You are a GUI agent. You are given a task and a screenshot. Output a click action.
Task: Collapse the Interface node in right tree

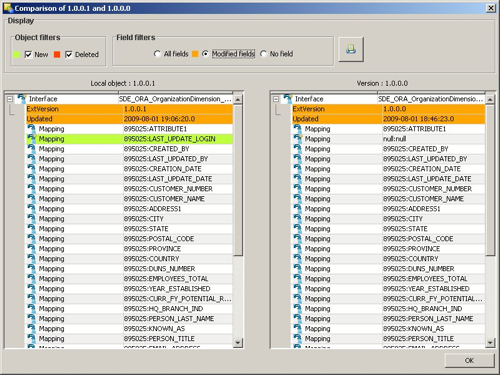276,99
